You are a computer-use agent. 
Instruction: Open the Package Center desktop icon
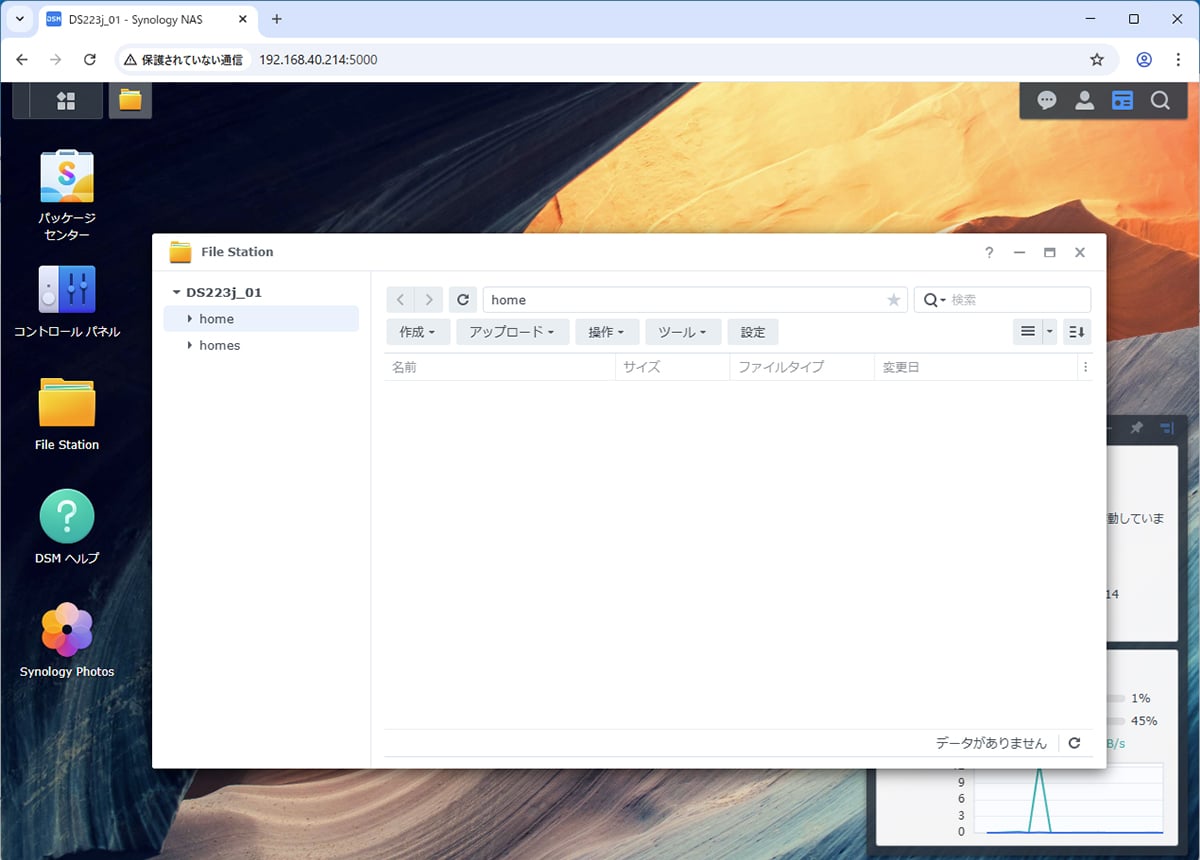(x=67, y=179)
